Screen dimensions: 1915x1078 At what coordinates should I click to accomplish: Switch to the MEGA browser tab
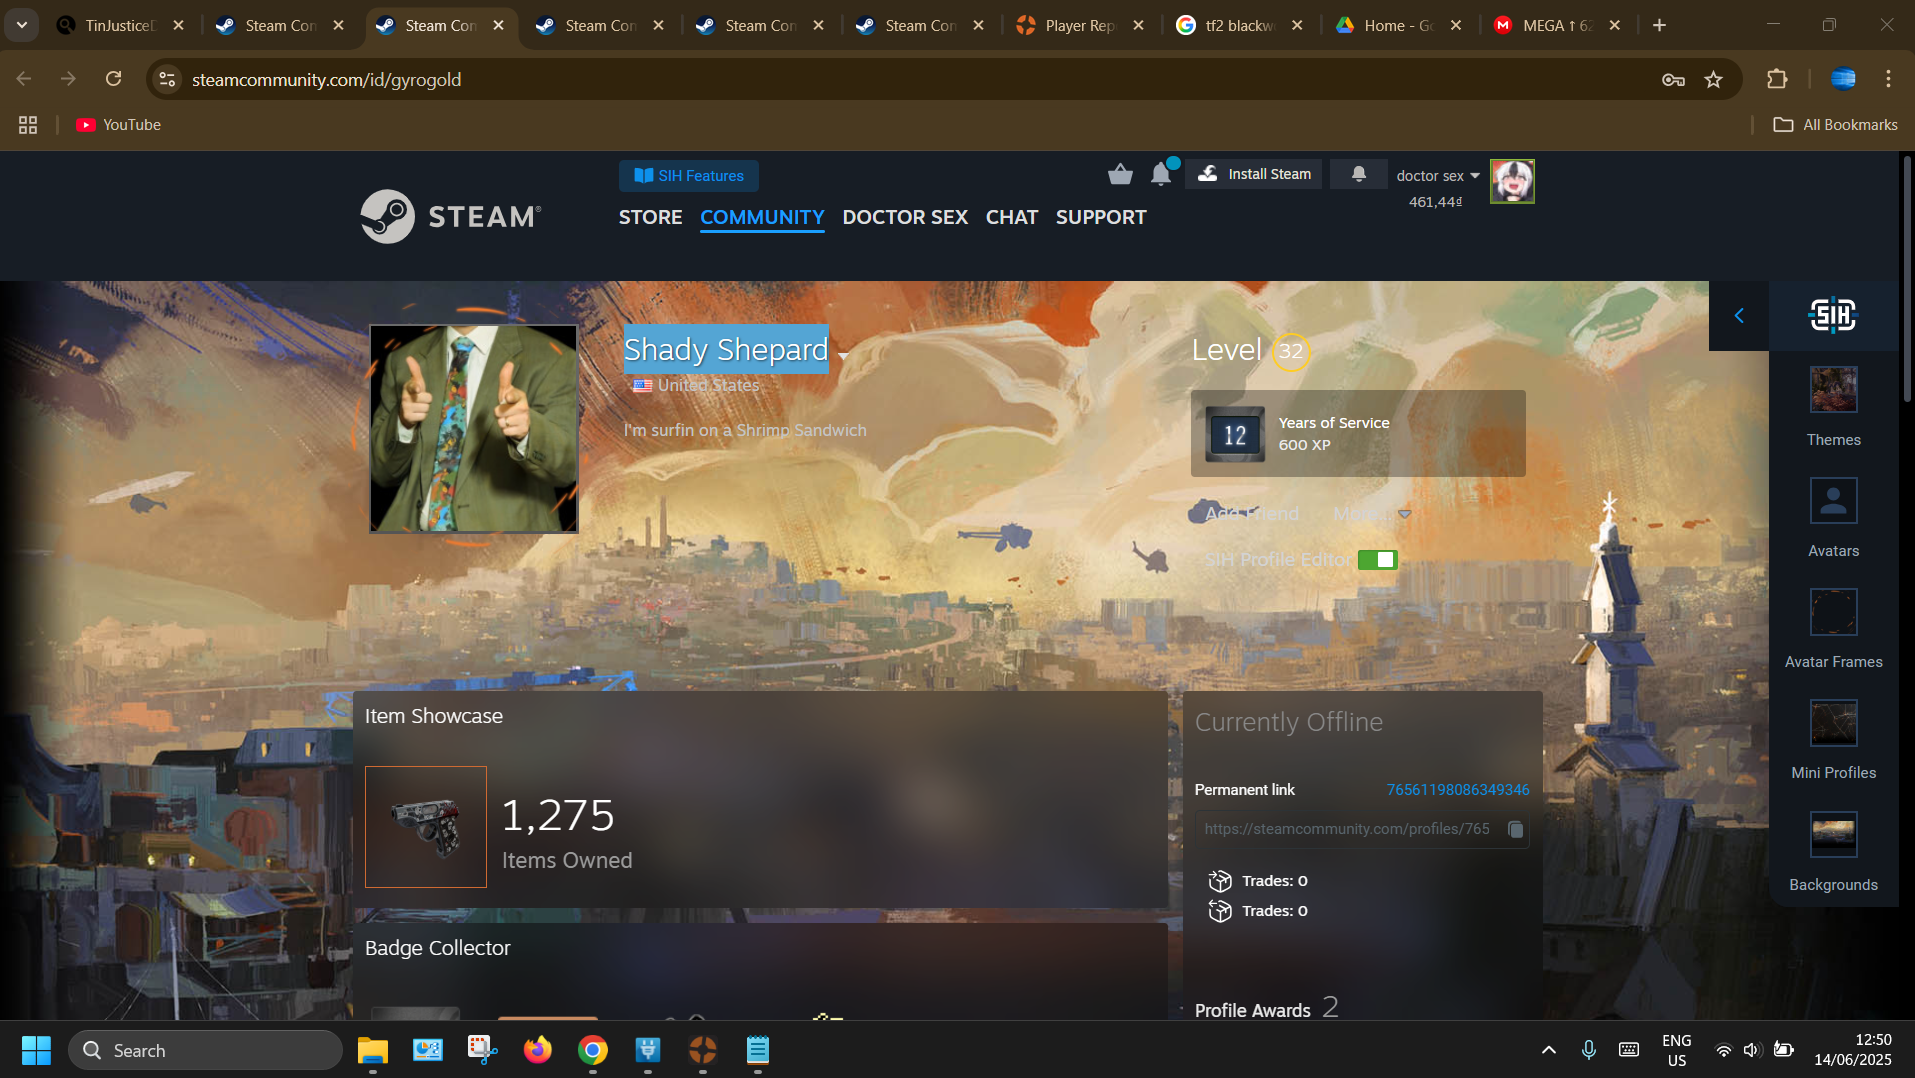(x=1556, y=26)
